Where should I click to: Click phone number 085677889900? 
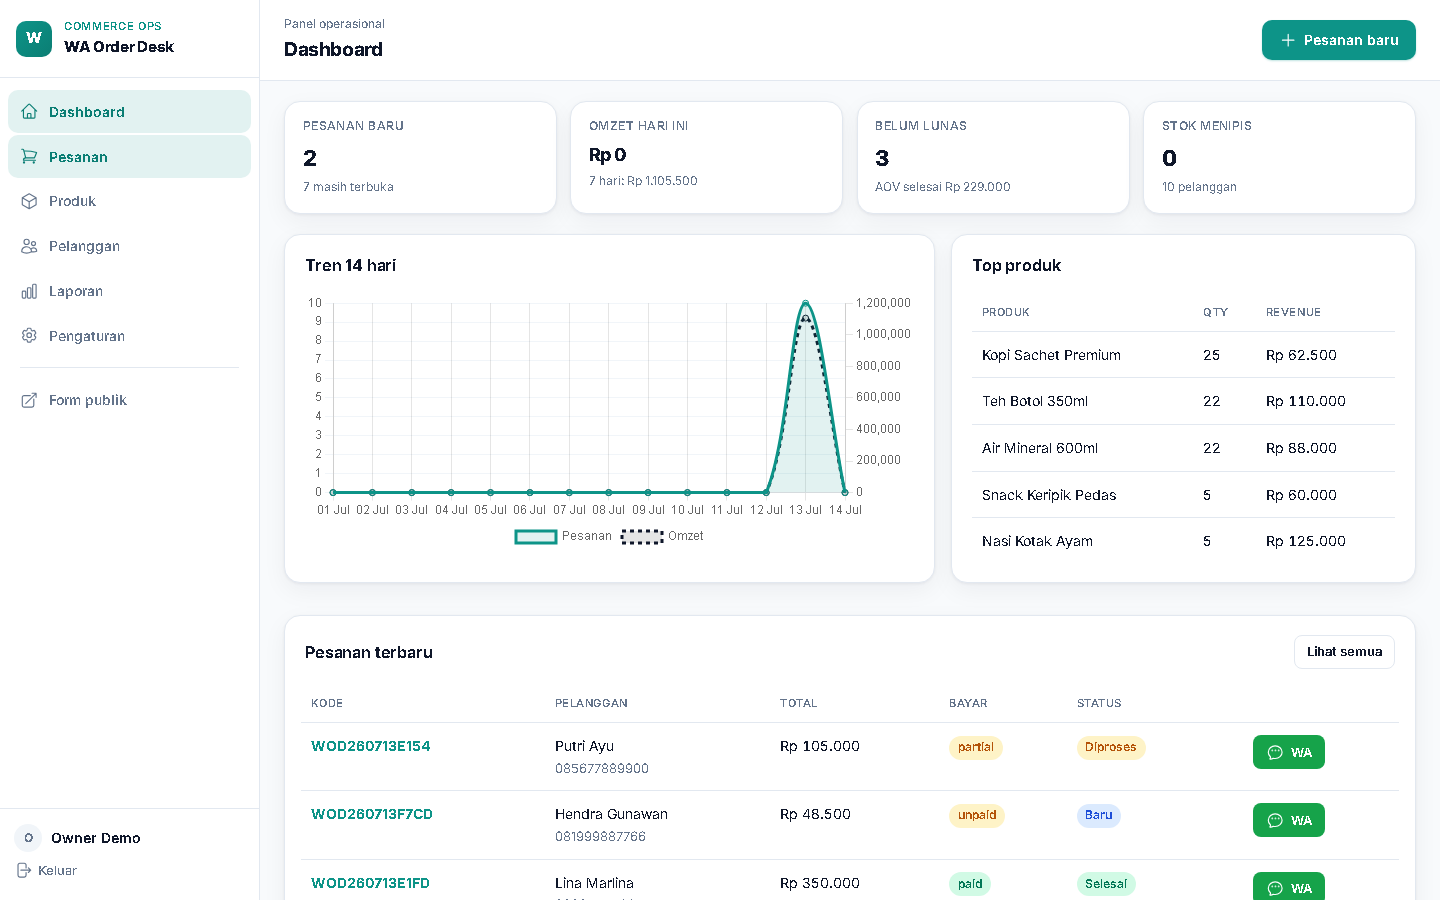[x=602, y=769]
